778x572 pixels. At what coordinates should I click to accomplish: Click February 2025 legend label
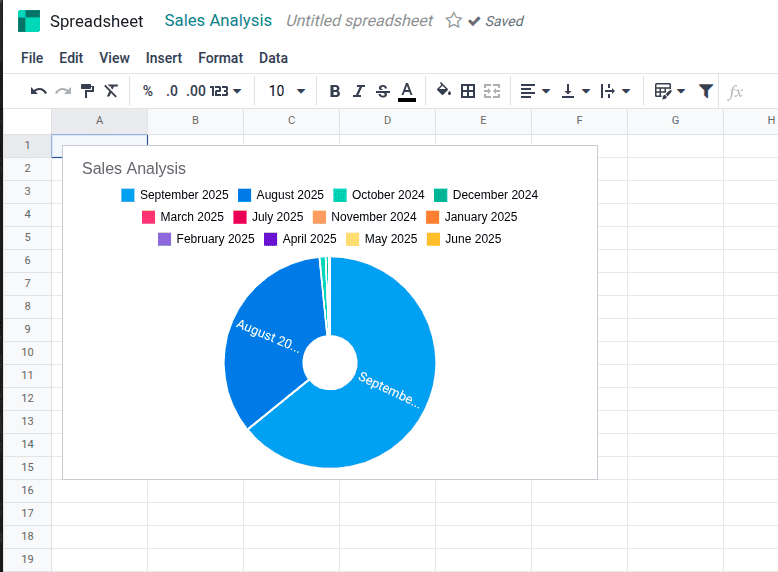[x=215, y=239]
